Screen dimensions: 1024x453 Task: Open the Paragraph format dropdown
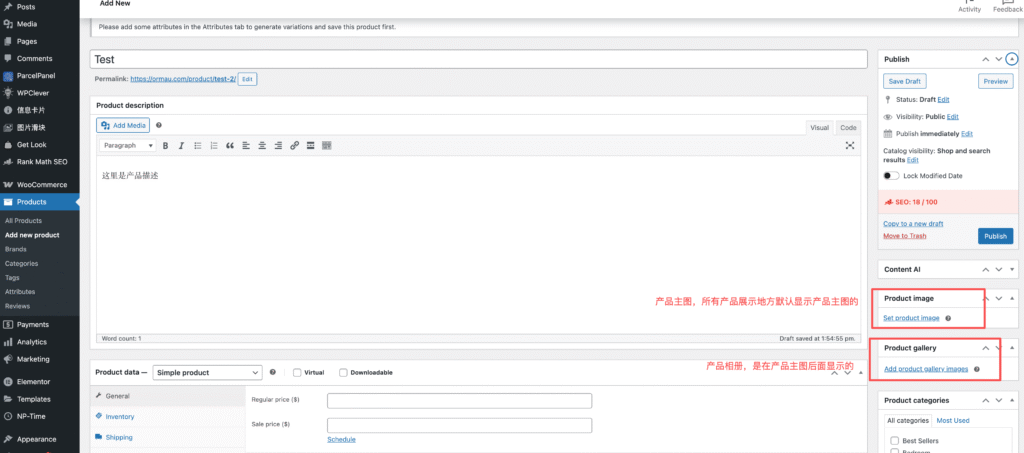[x=128, y=146]
